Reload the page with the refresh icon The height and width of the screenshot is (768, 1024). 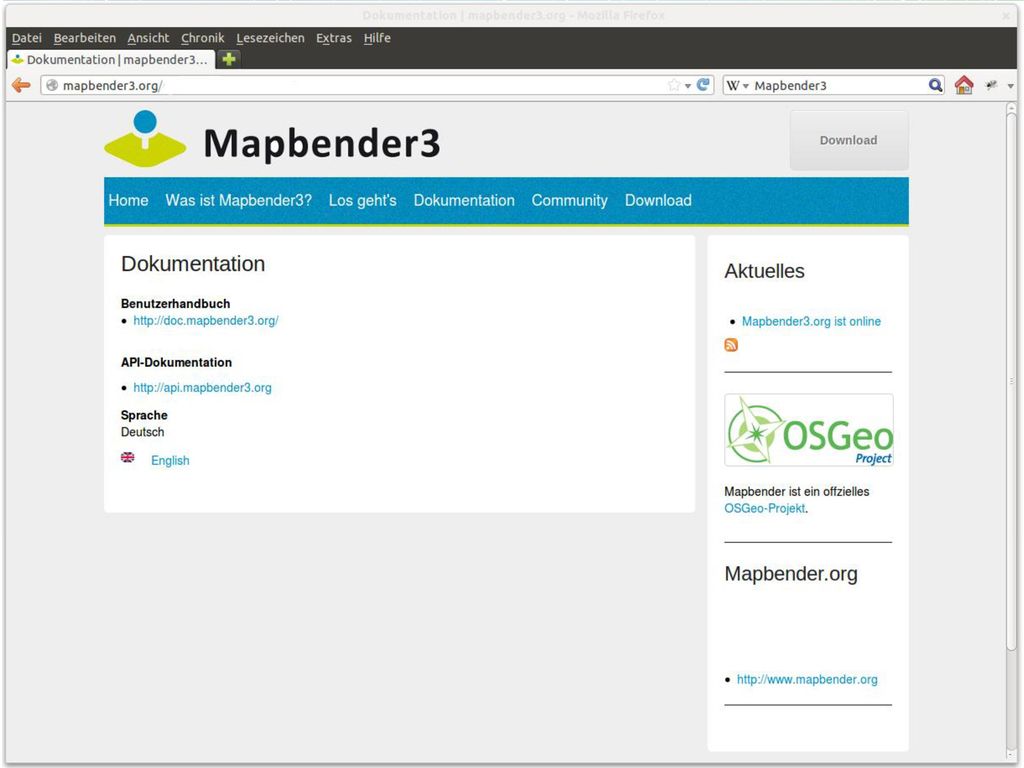[703, 85]
